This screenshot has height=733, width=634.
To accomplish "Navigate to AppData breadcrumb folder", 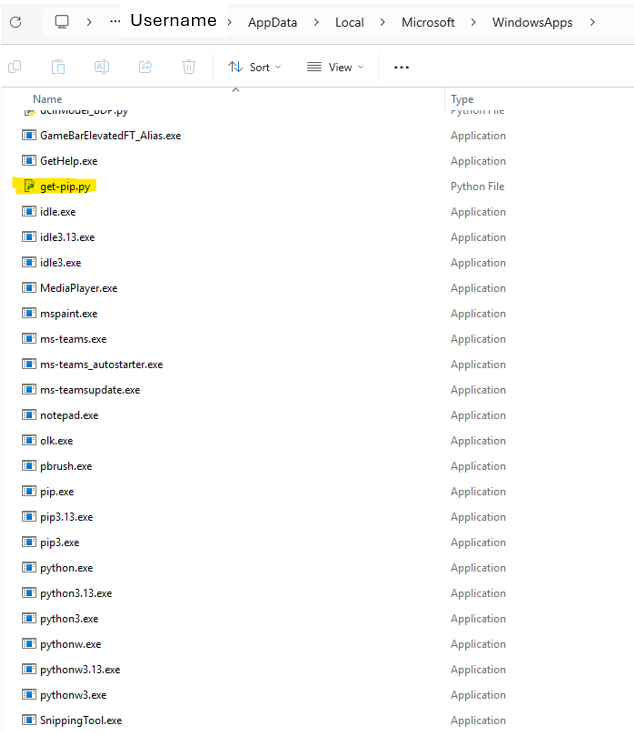I will point(272,22).
